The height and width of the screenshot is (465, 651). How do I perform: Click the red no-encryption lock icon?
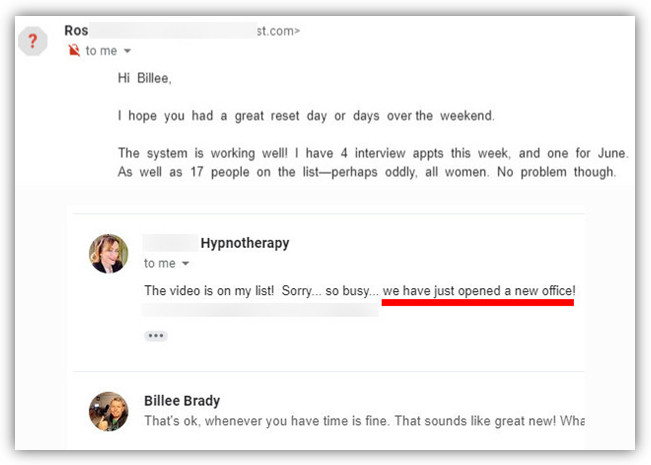74,51
